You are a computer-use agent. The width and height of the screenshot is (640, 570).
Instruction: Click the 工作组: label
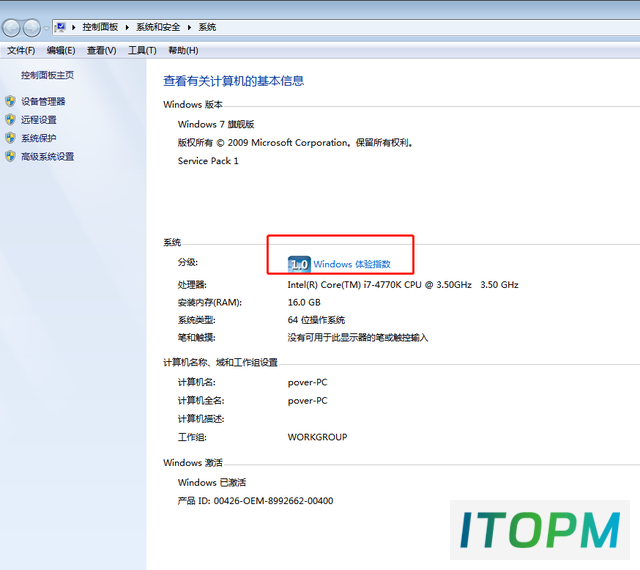(192, 438)
